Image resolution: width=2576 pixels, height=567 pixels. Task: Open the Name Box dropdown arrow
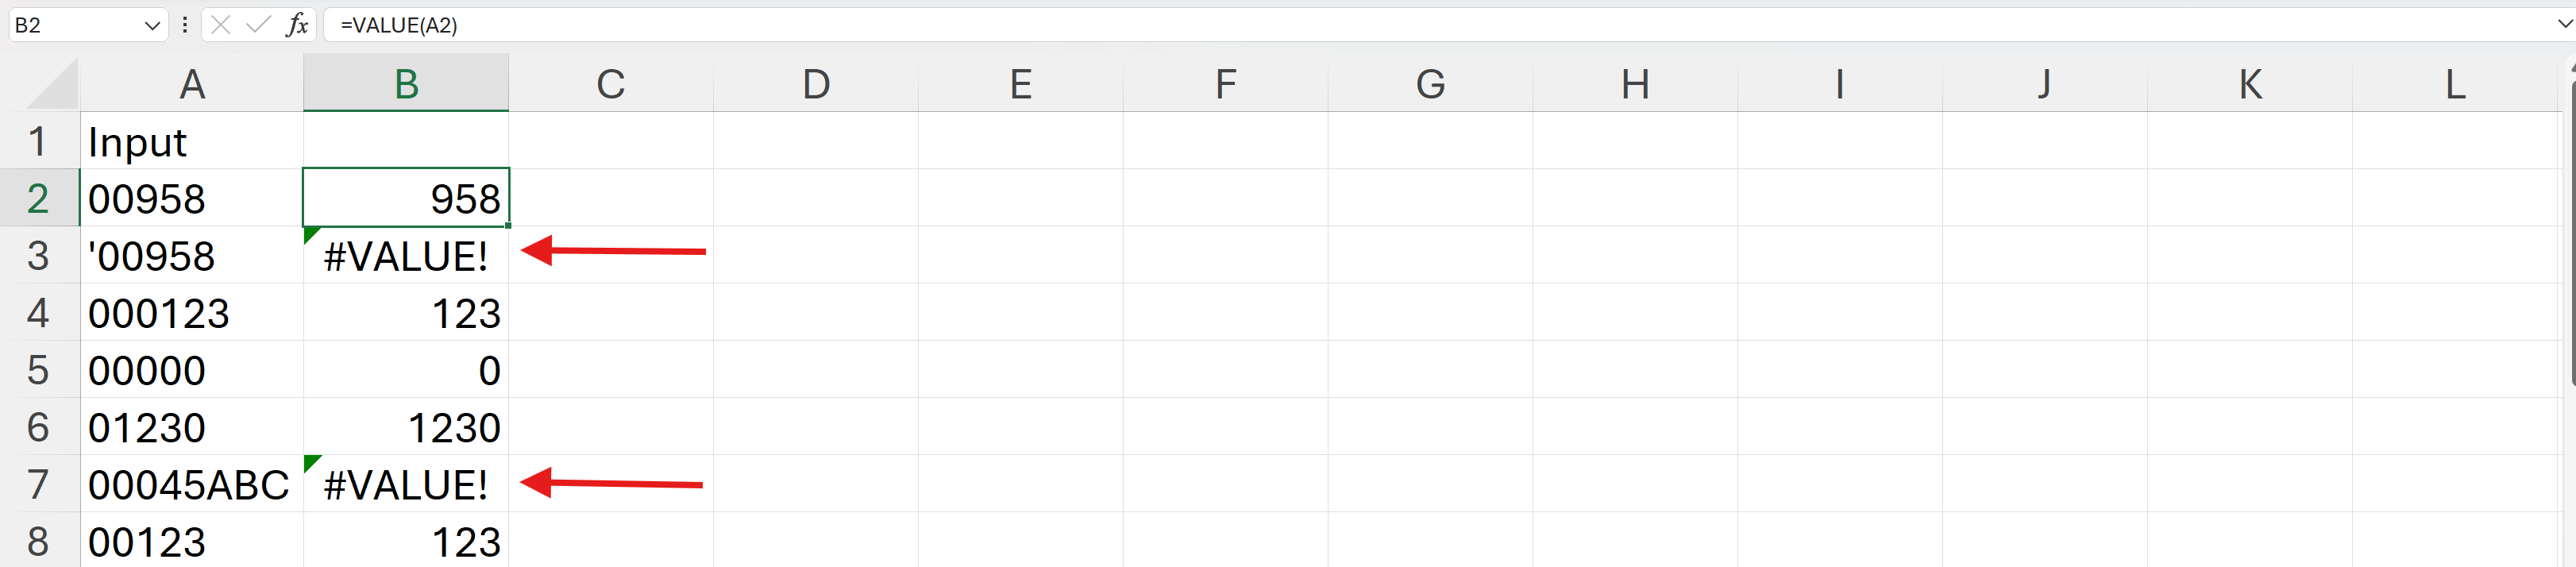point(152,25)
